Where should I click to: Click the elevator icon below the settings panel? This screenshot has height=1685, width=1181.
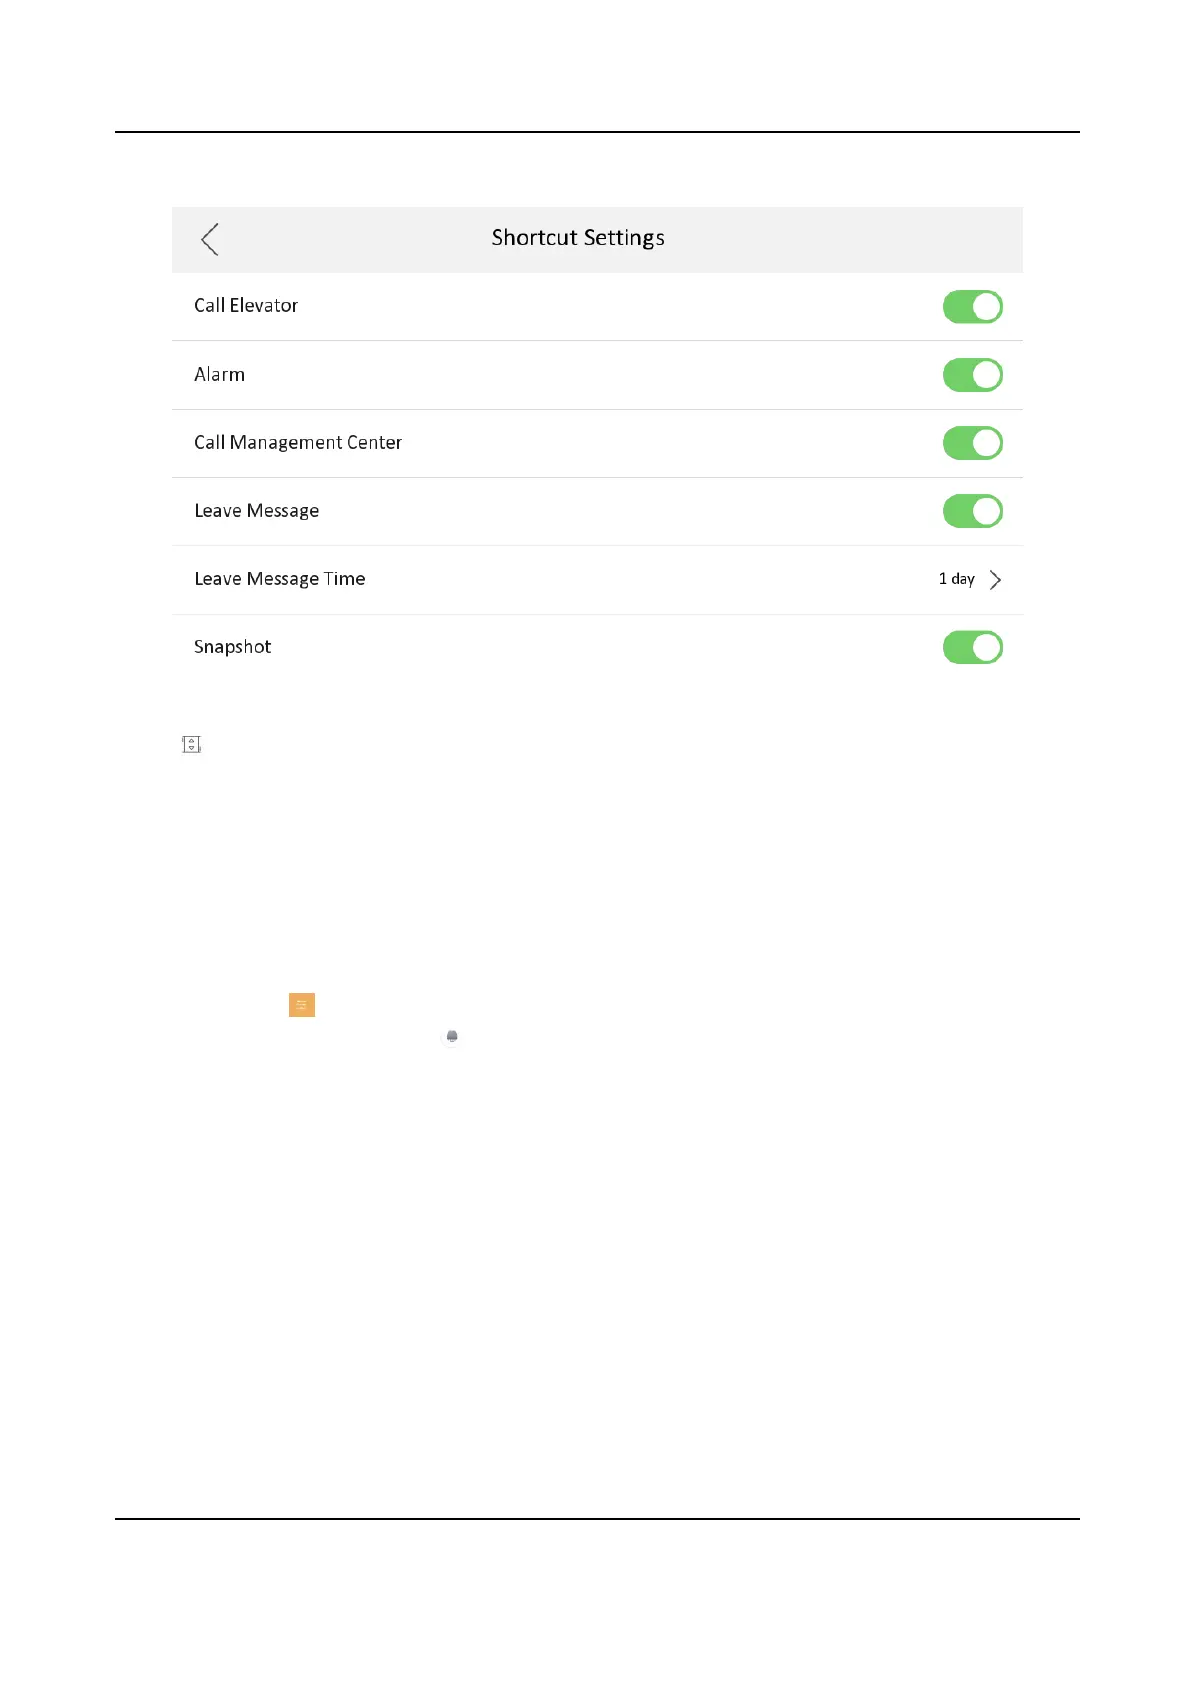tap(192, 744)
